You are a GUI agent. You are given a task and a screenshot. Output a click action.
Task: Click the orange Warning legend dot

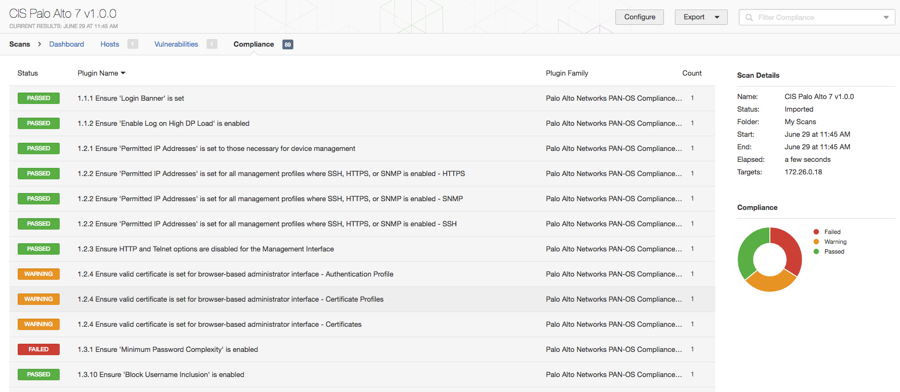tap(816, 242)
